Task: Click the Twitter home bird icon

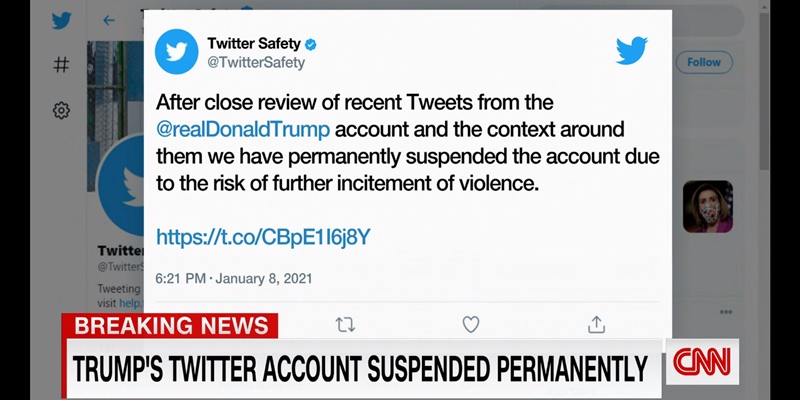Action: [x=62, y=21]
